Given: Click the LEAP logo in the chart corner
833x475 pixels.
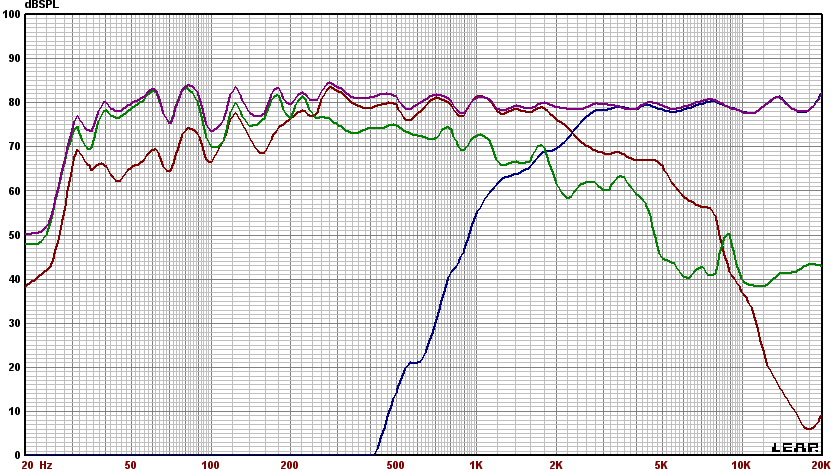Looking at the screenshot, I should [795, 448].
